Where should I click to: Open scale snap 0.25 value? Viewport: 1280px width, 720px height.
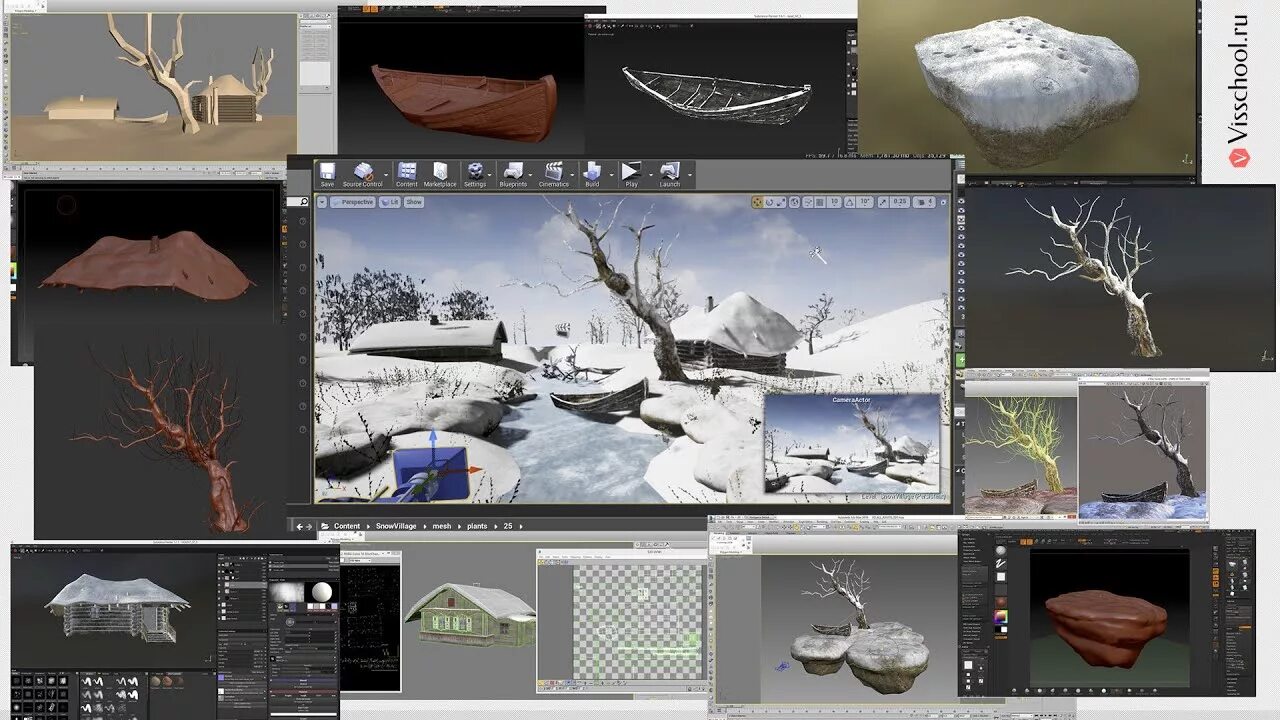900,202
